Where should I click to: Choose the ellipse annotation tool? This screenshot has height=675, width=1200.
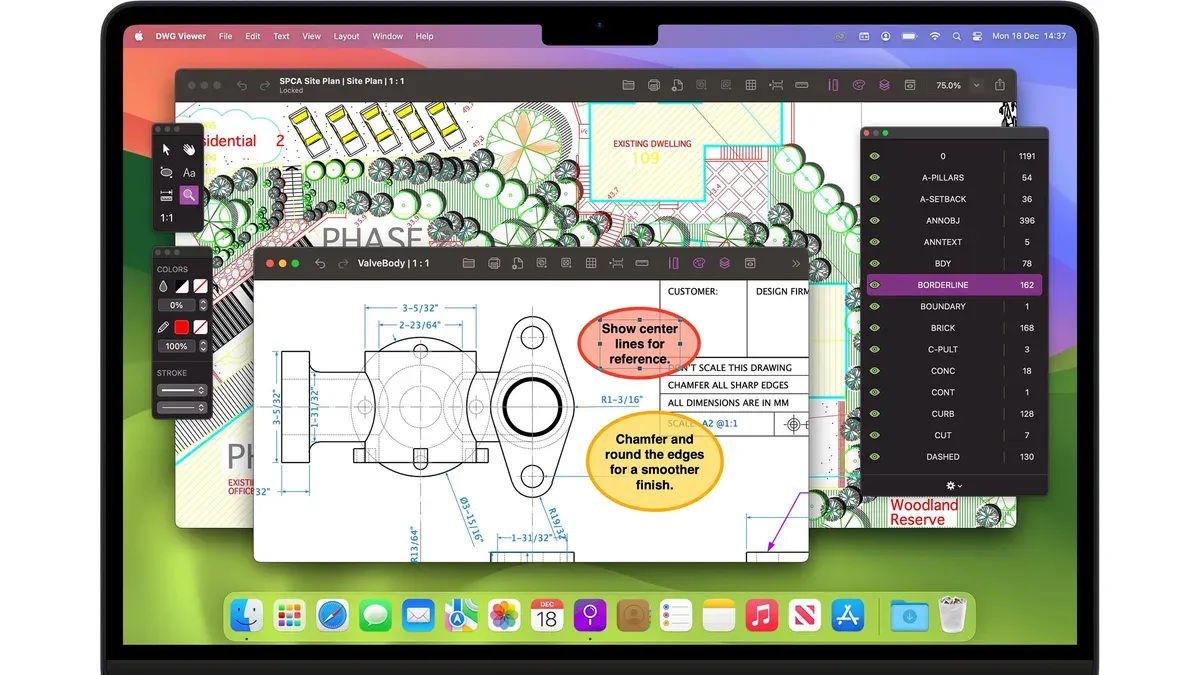click(x=166, y=172)
